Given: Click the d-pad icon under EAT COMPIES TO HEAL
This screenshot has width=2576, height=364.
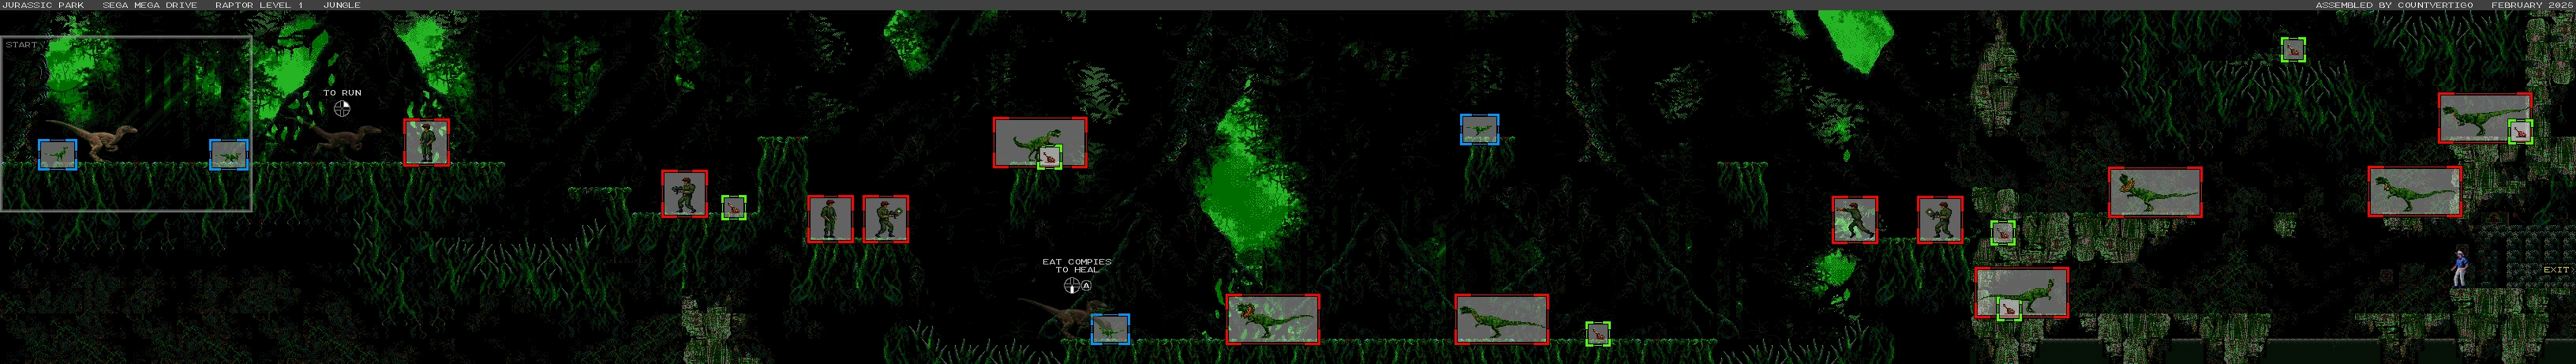Looking at the screenshot, I should pyautogui.click(x=1072, y=285).
